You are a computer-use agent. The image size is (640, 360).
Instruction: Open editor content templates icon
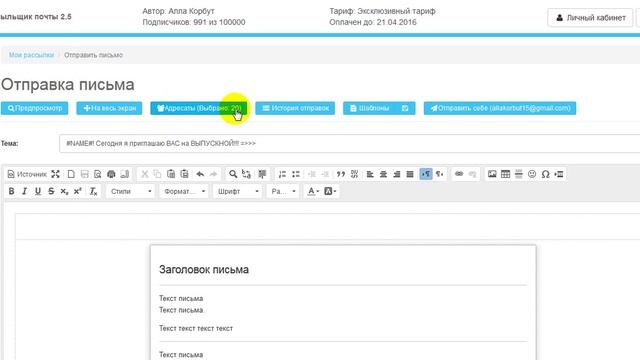(x=125, y=174)
